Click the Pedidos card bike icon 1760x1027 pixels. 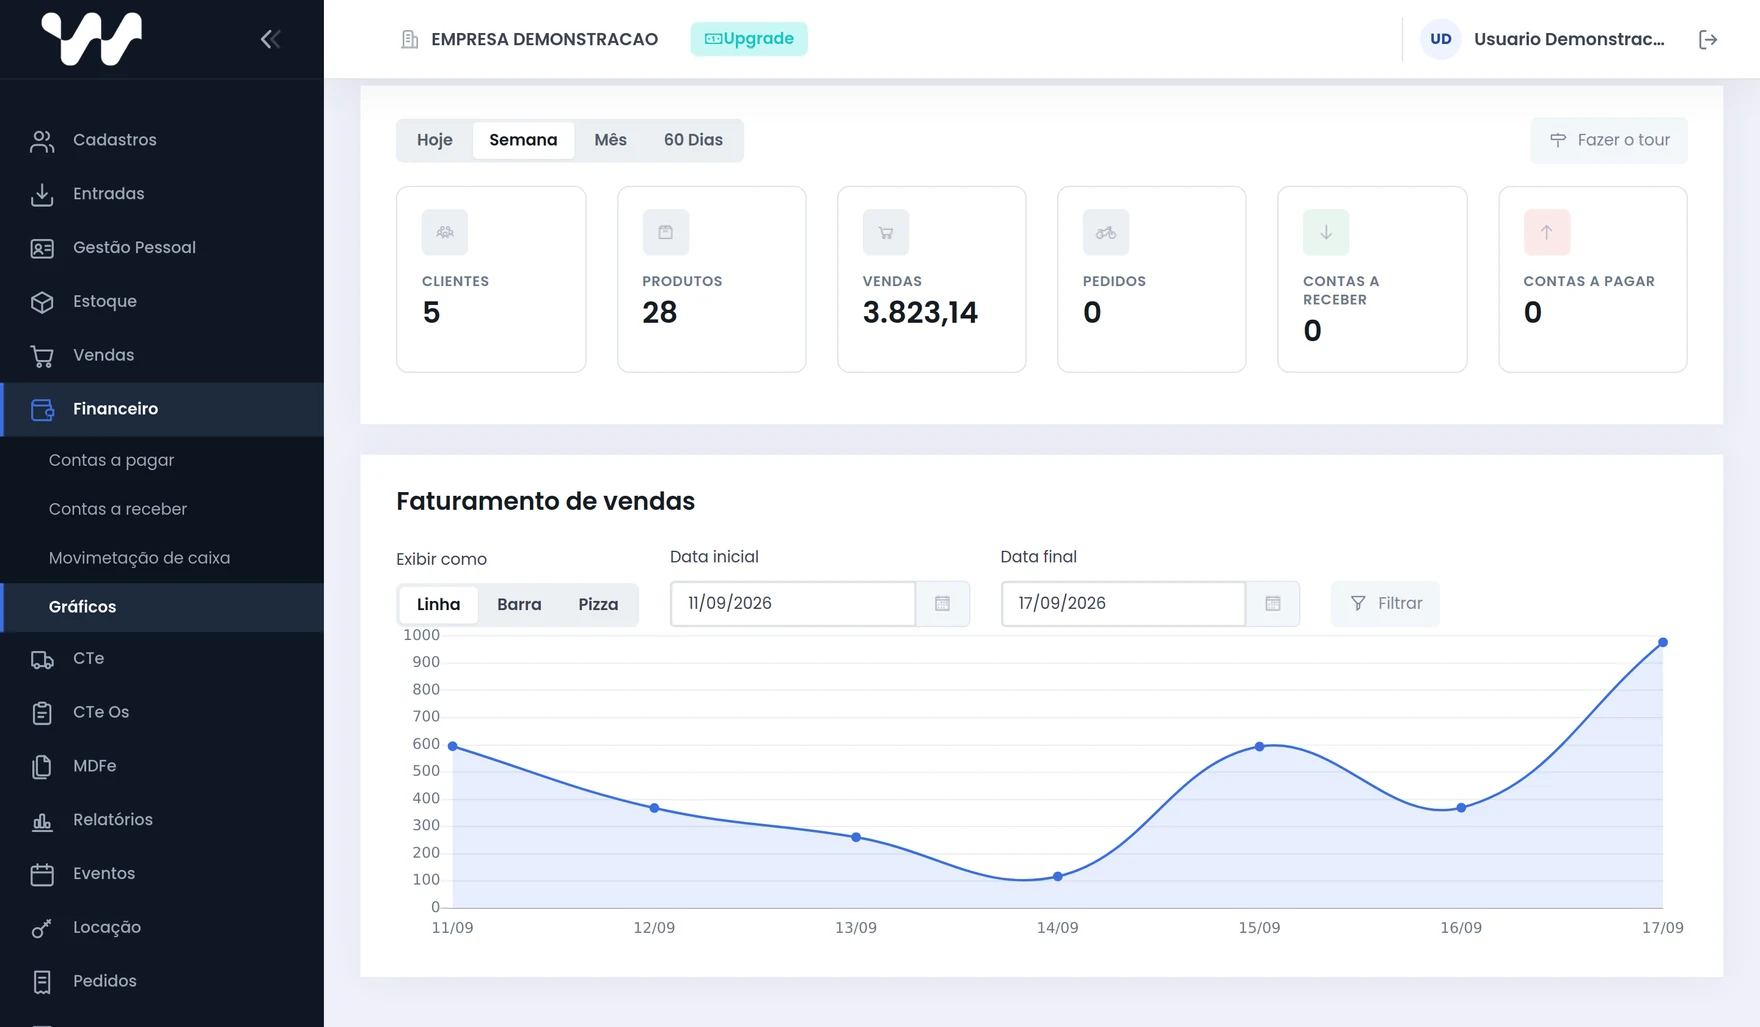pyautogui.click(x=1106, y=232)
